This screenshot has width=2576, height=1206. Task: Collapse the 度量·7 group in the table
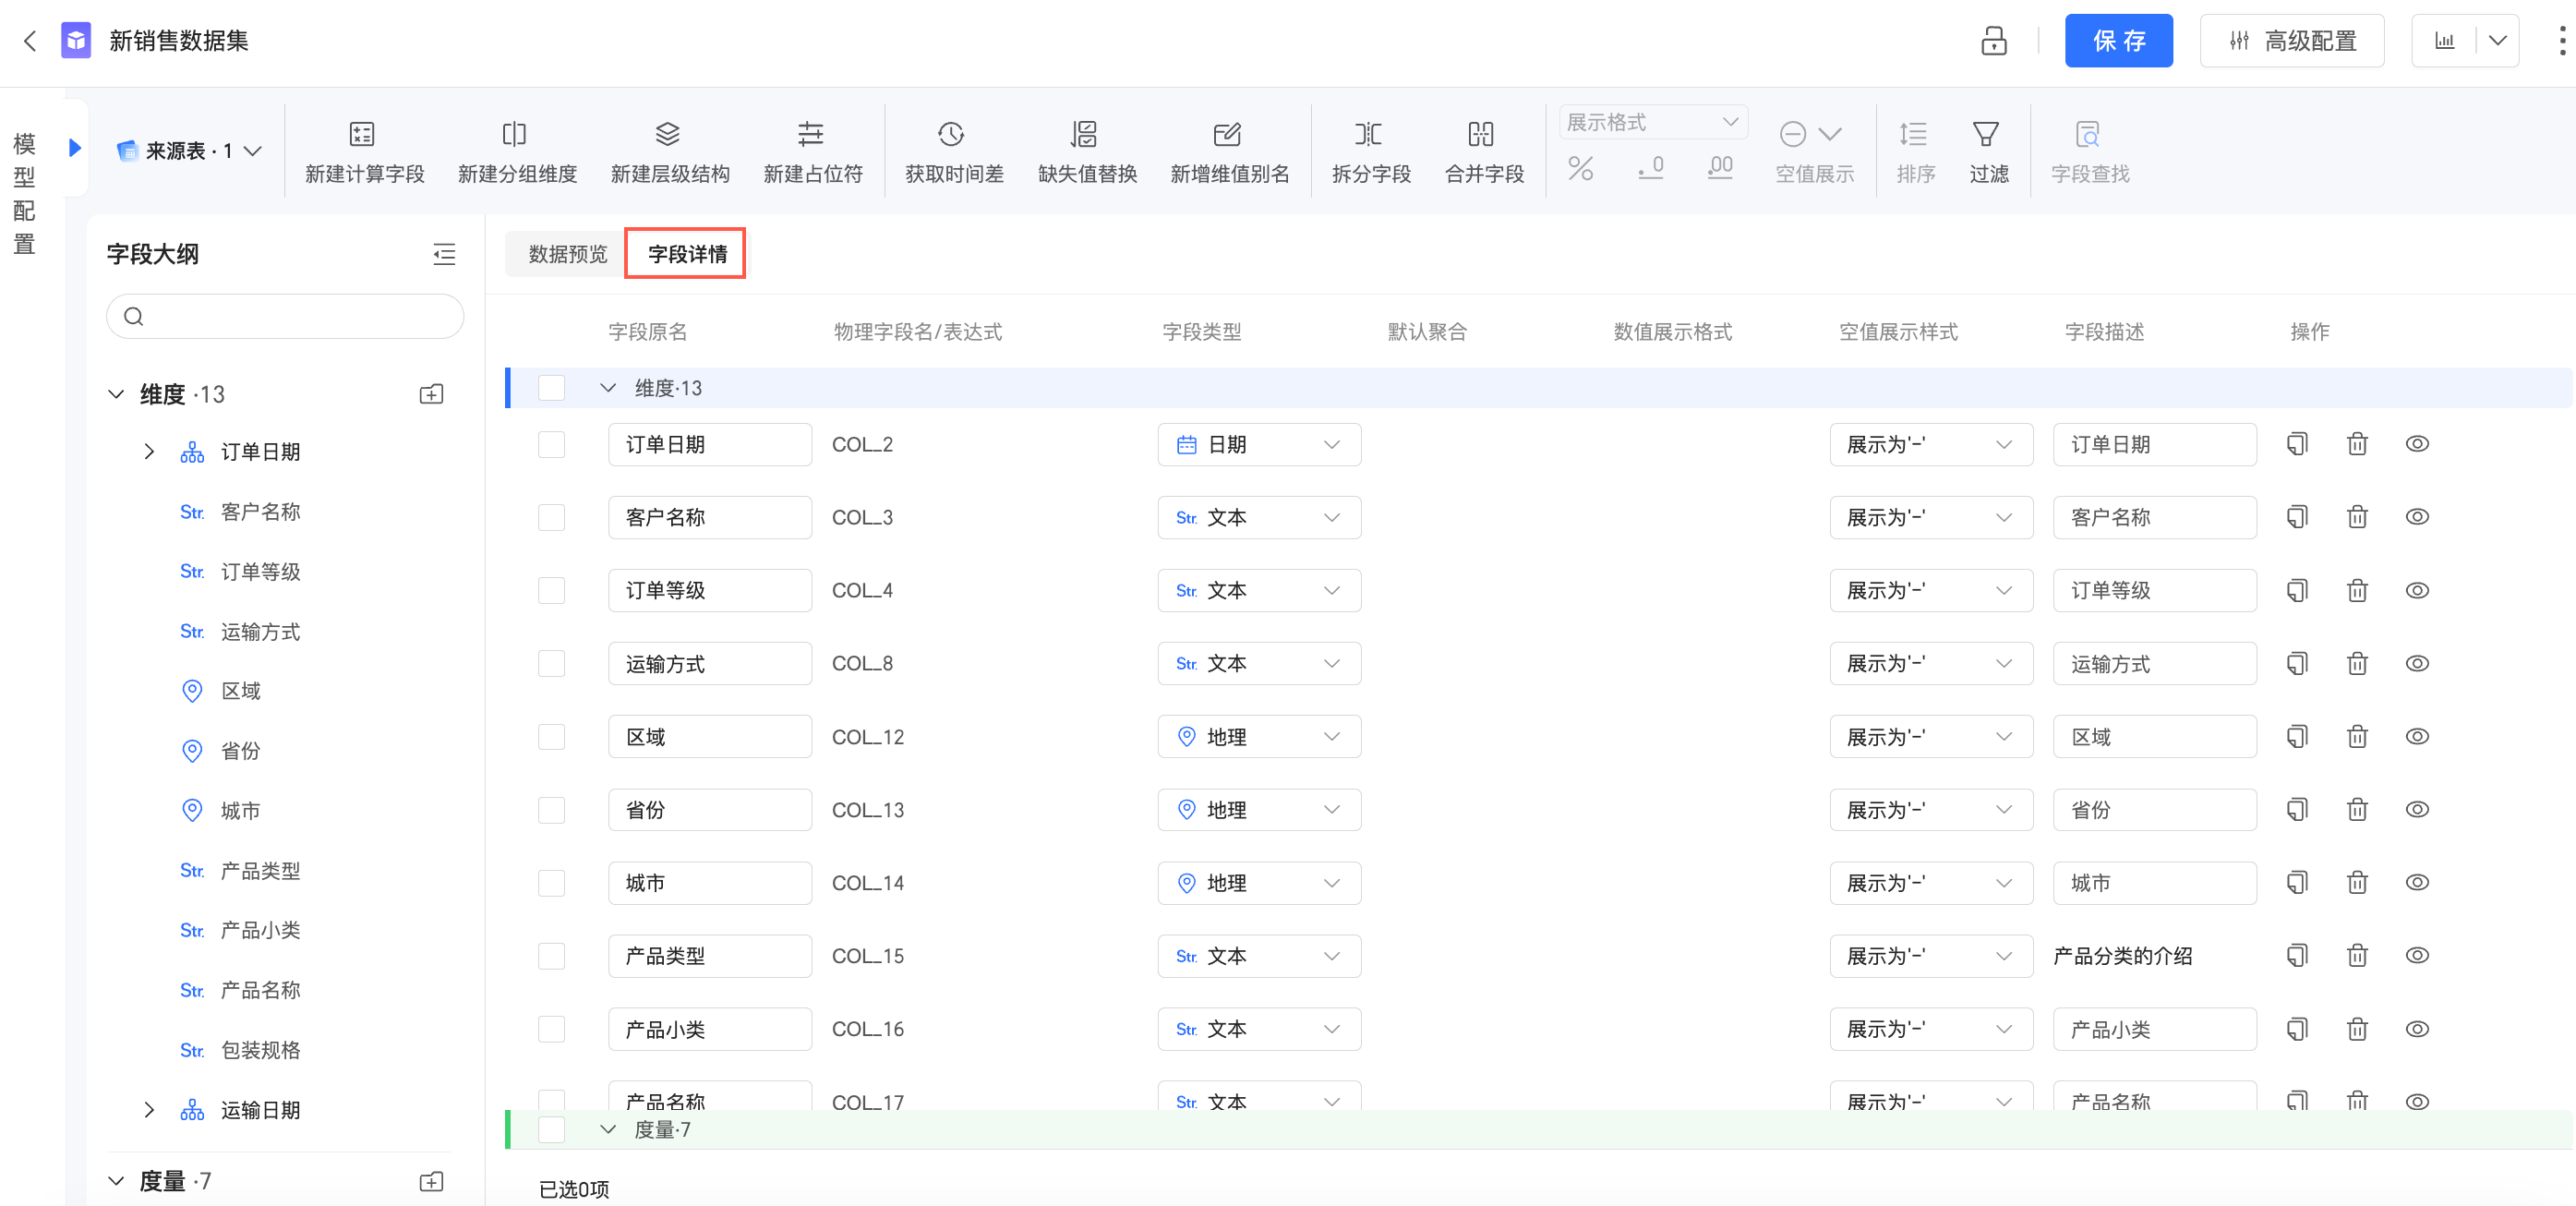pos(607,1130)
